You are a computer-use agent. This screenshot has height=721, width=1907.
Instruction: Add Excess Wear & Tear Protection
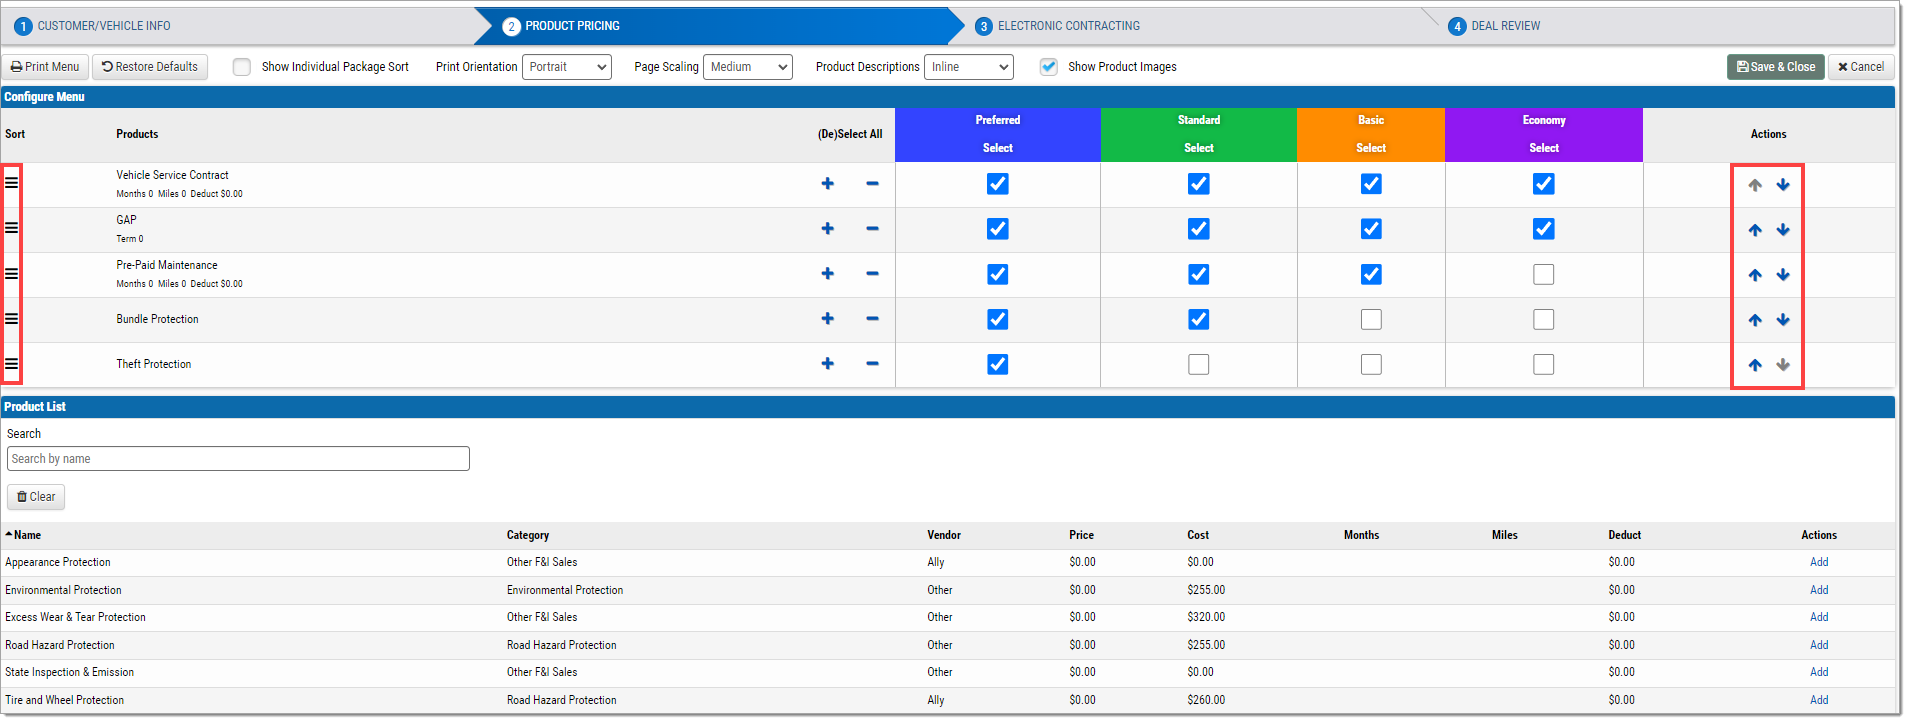click(1819, 617)
